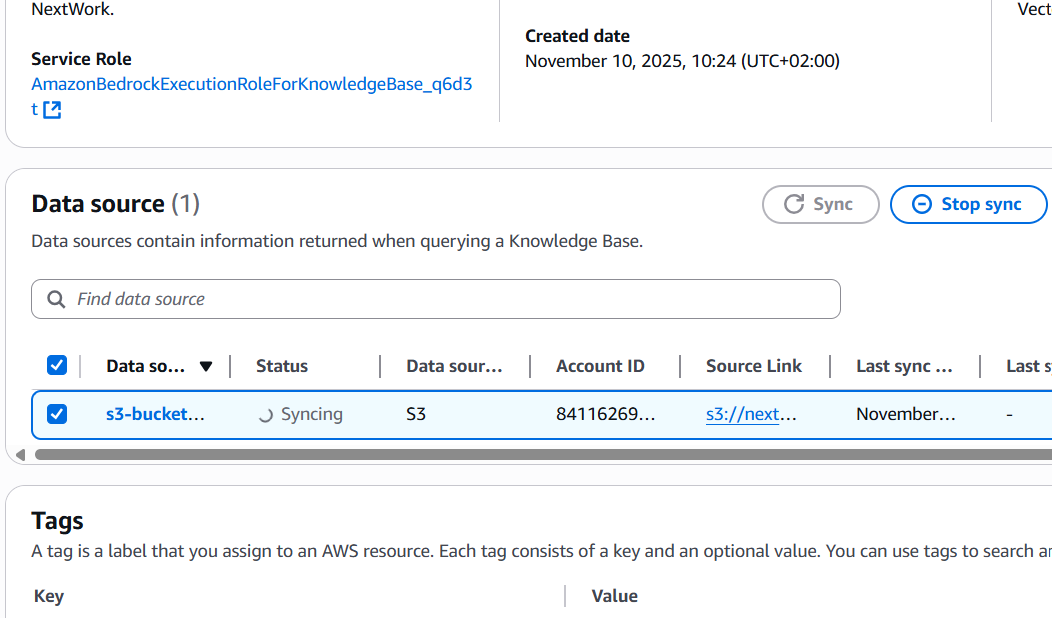Click the Account ID column header
This screenshot has width=1052, height=618.
600,366
